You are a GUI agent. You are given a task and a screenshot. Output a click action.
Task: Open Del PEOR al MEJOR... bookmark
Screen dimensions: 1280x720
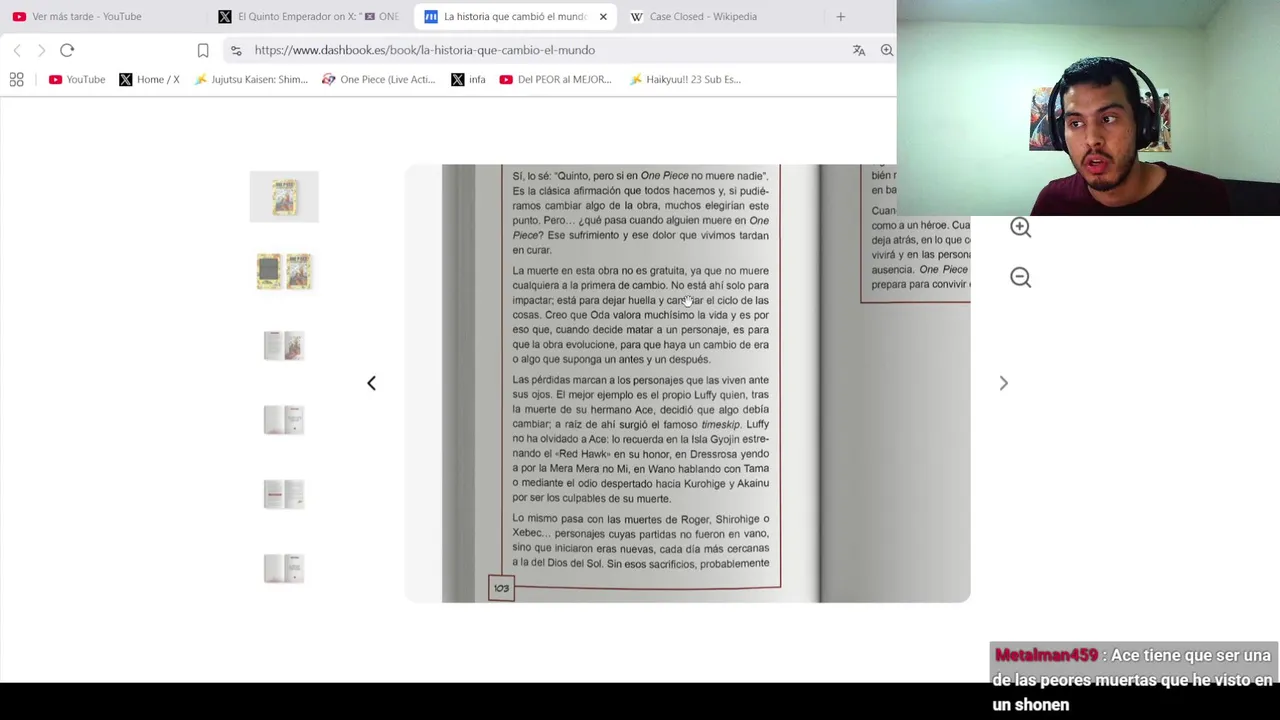555,79
